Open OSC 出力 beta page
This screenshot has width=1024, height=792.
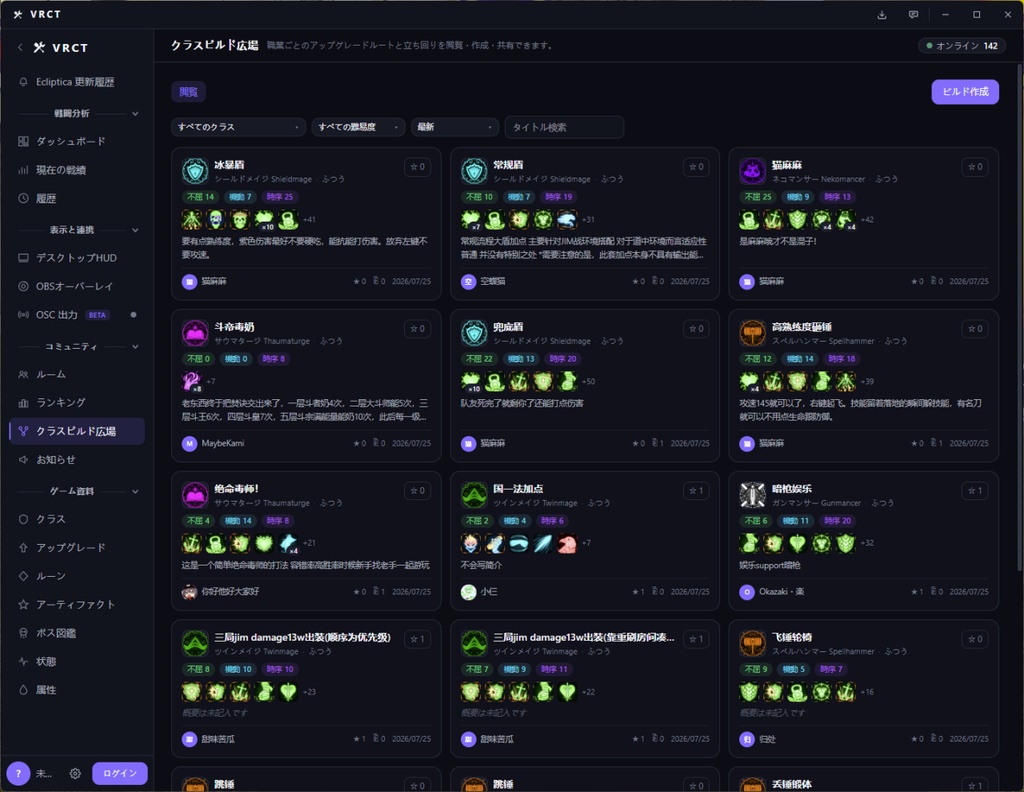[x=76, y=315]
